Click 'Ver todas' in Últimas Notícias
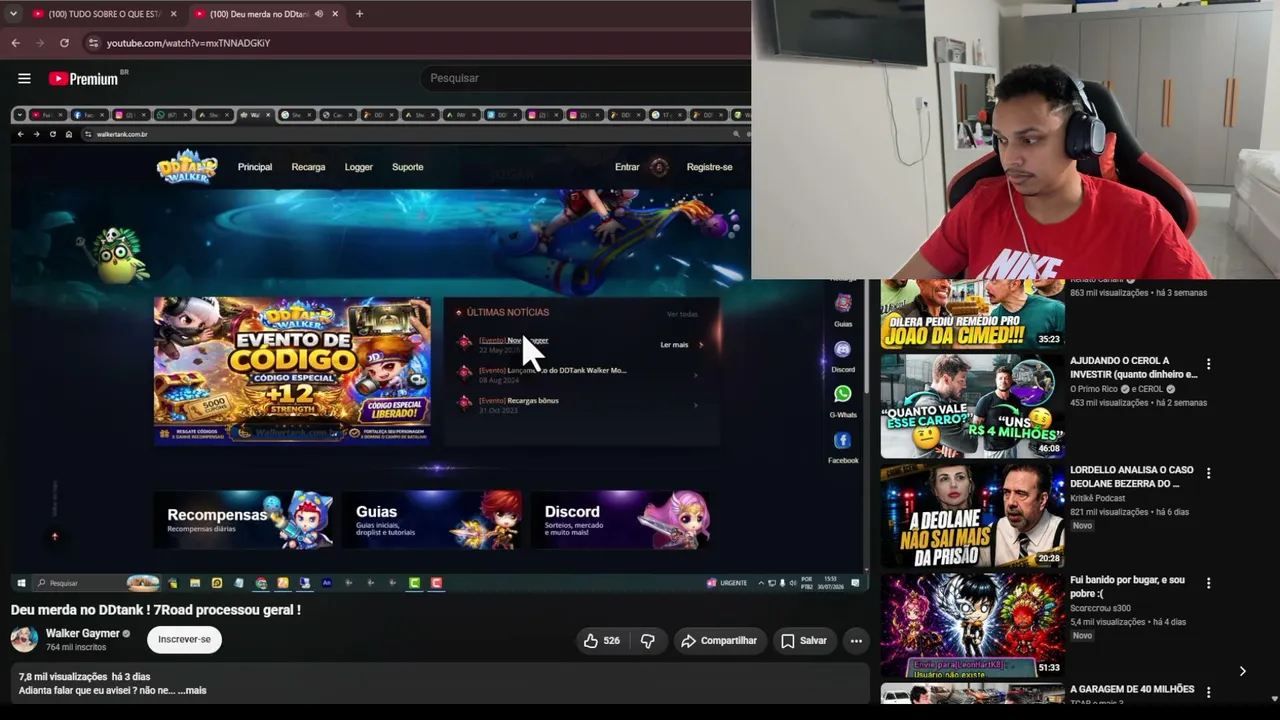The width and height of the screenshot is (1280, 720). click(x=682, y=314)
